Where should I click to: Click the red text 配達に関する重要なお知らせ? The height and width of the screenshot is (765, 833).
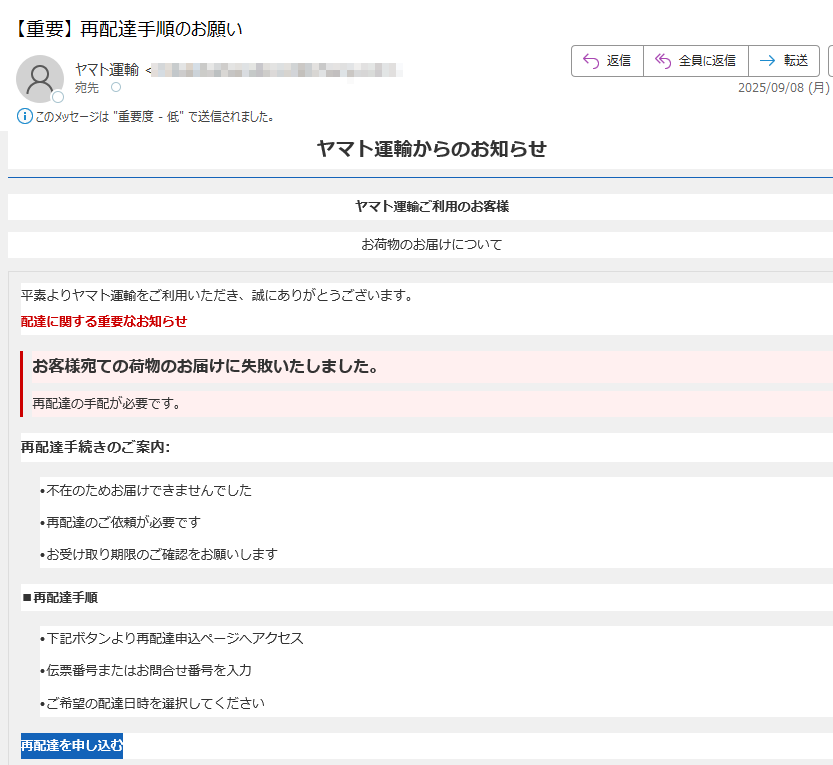click(104, 321)
